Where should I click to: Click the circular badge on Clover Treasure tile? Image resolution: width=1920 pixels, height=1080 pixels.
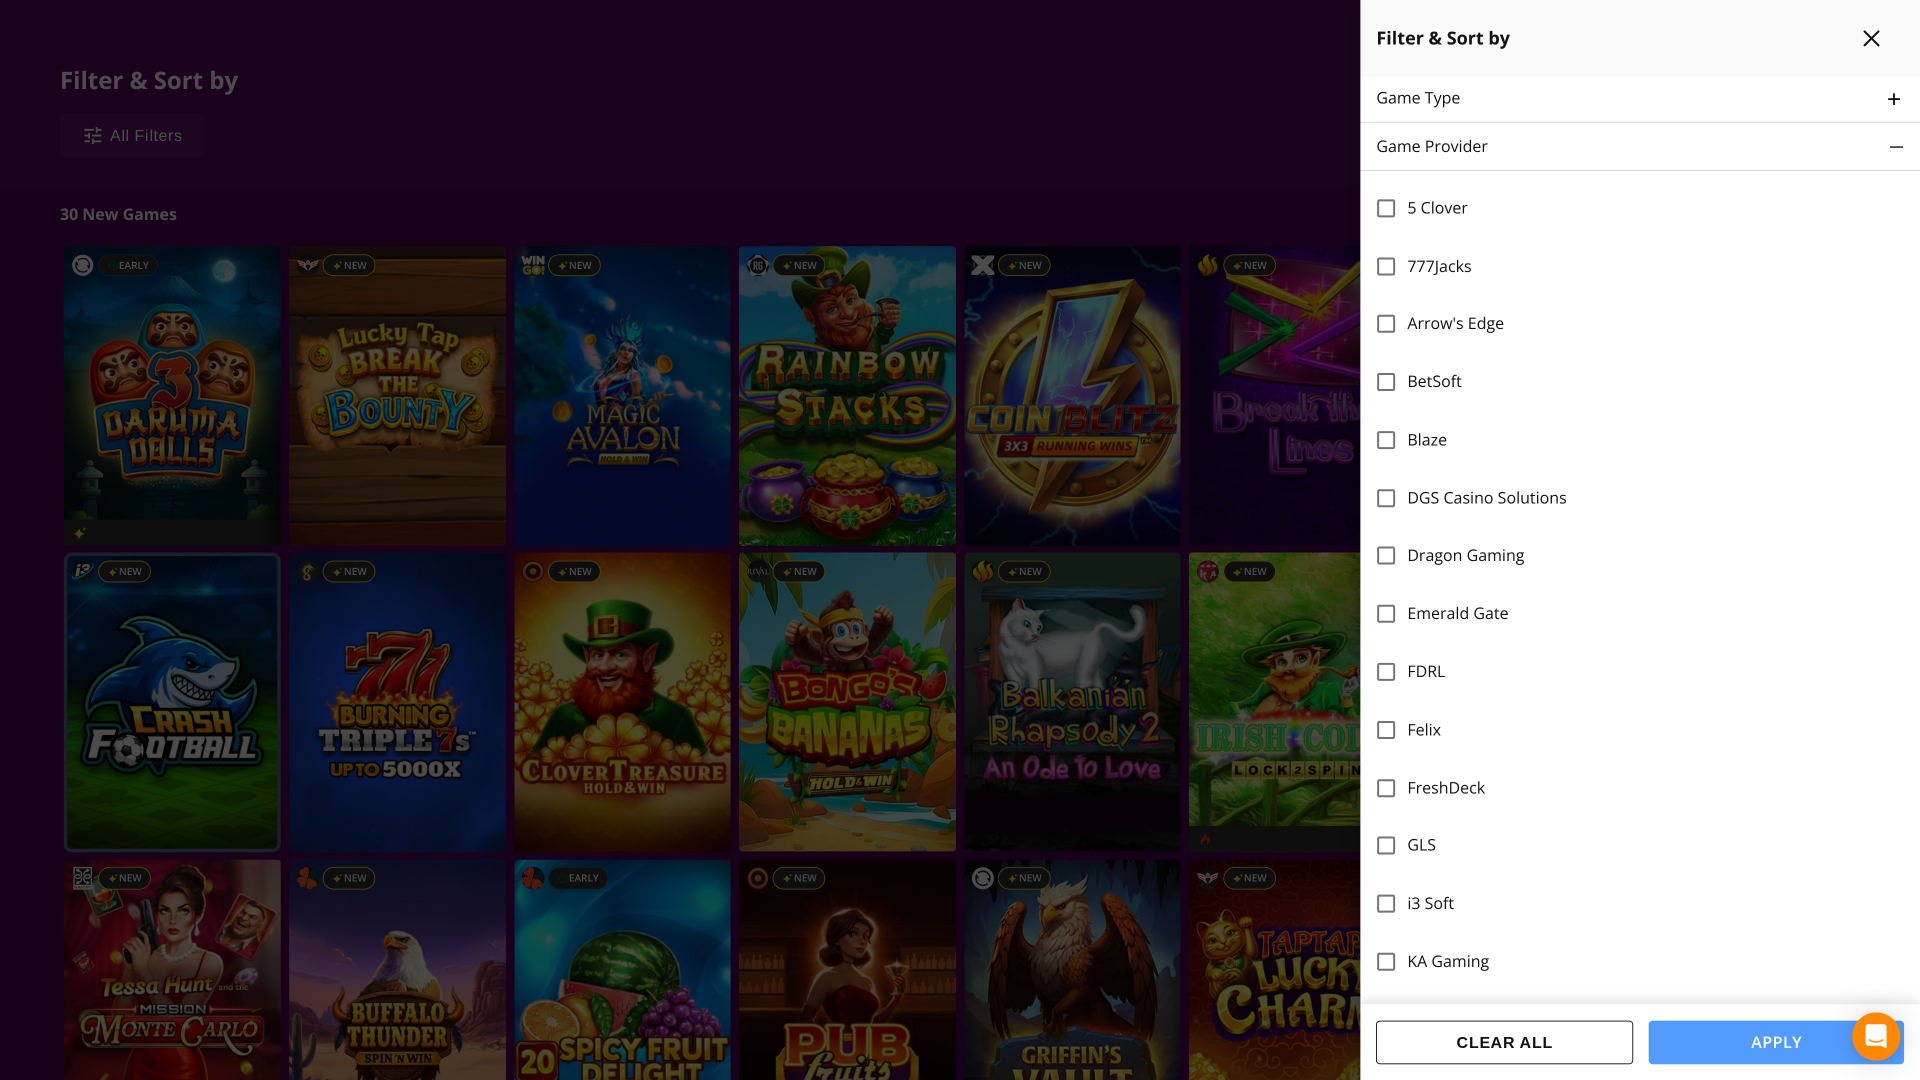click(533, 571)
